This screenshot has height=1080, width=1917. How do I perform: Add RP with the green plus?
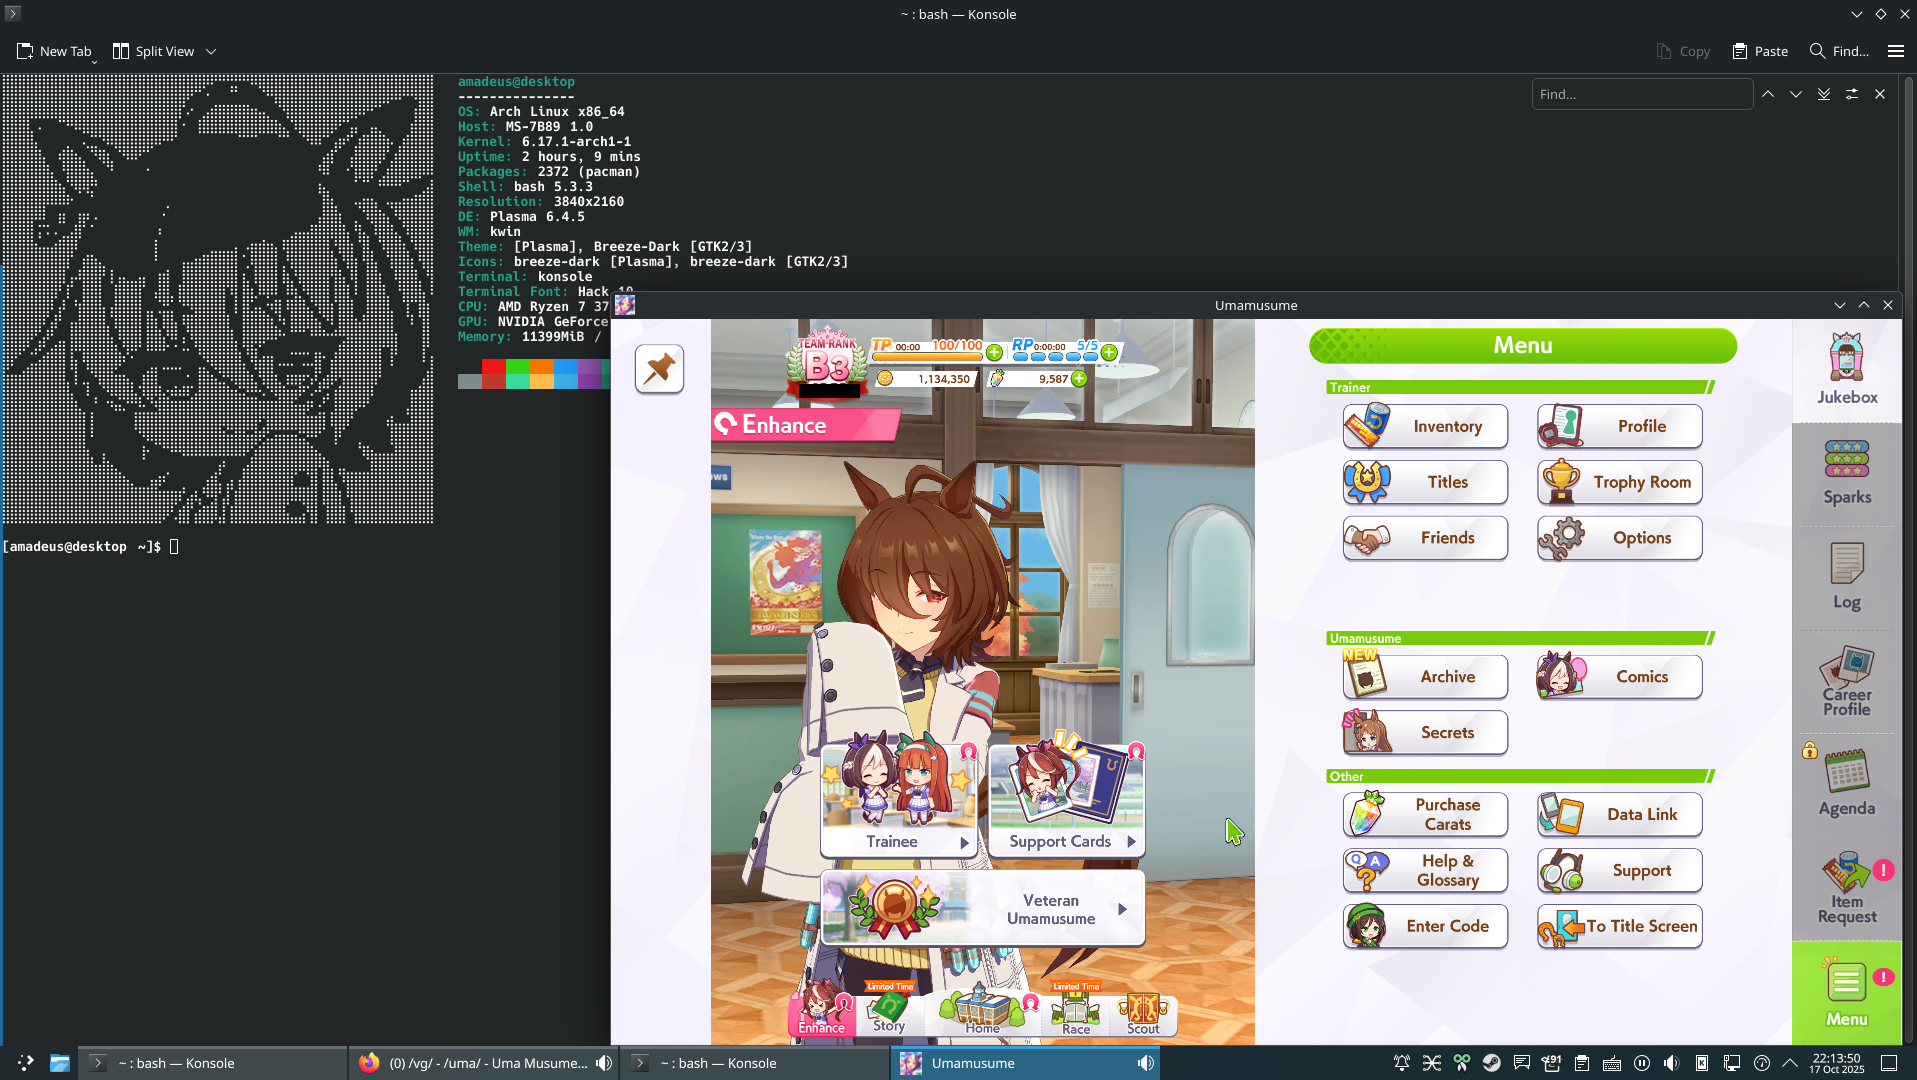[x=1109, y=352]
